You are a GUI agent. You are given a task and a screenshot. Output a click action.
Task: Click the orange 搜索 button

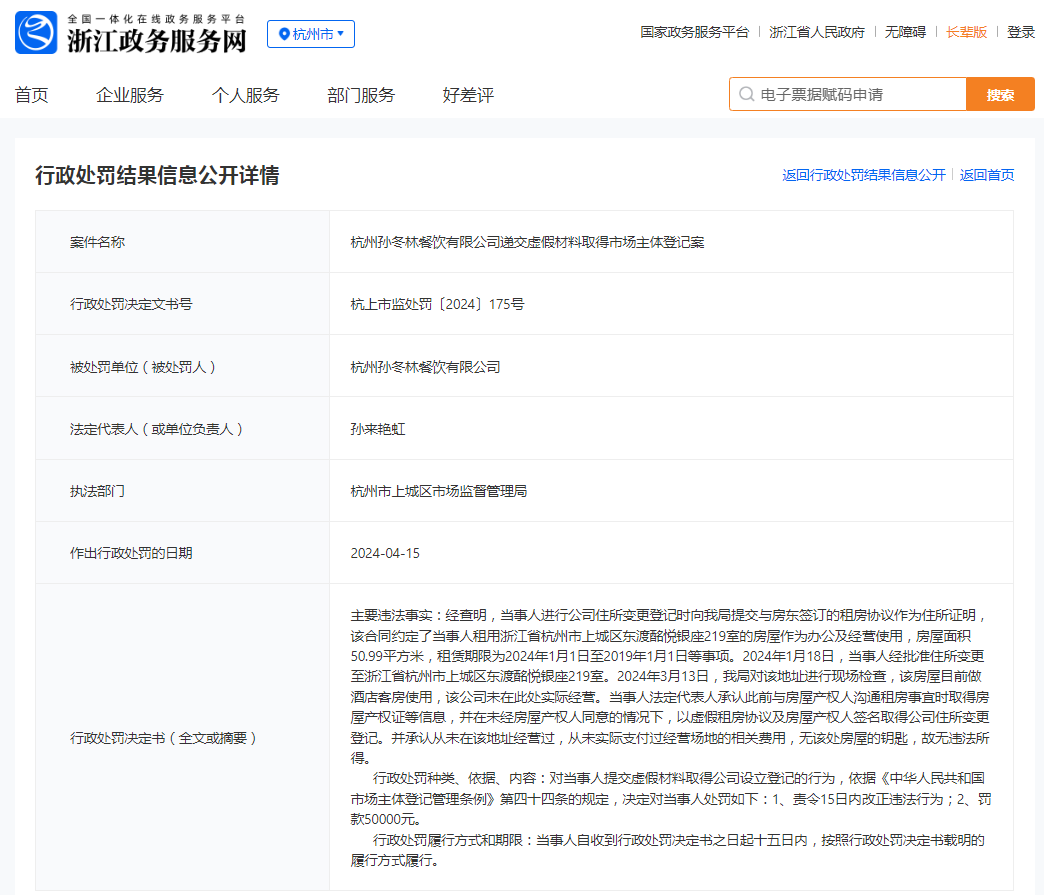click(x=1000, y=94)
